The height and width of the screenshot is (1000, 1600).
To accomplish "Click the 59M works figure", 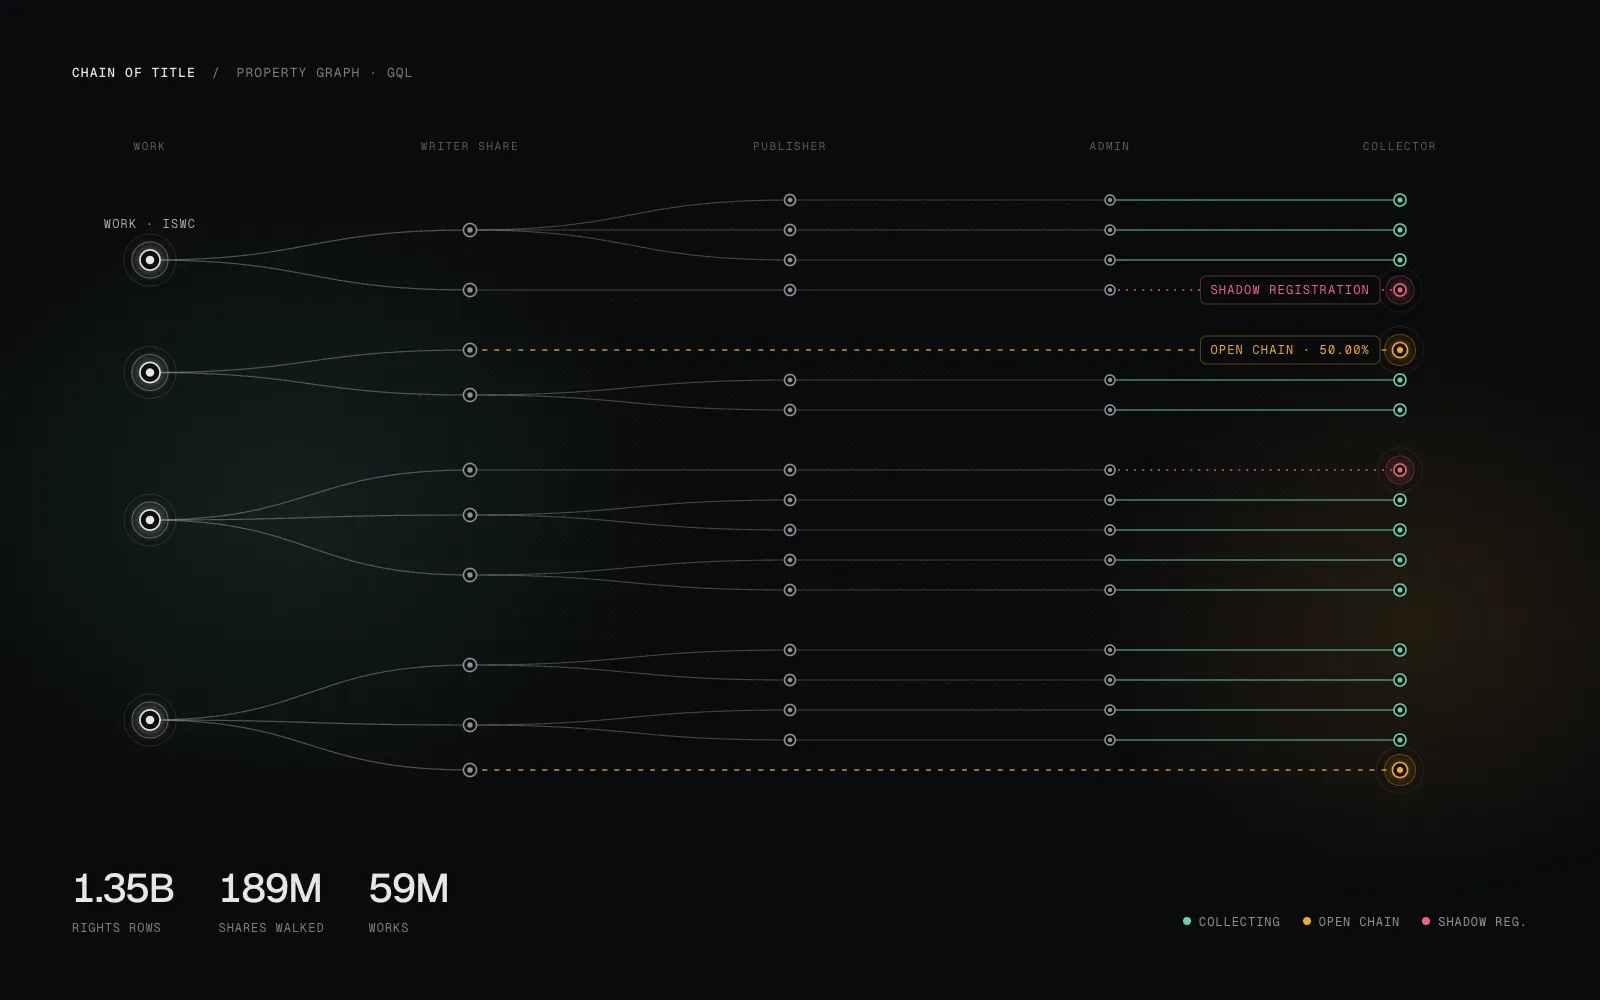I will [x=409, y=888].
